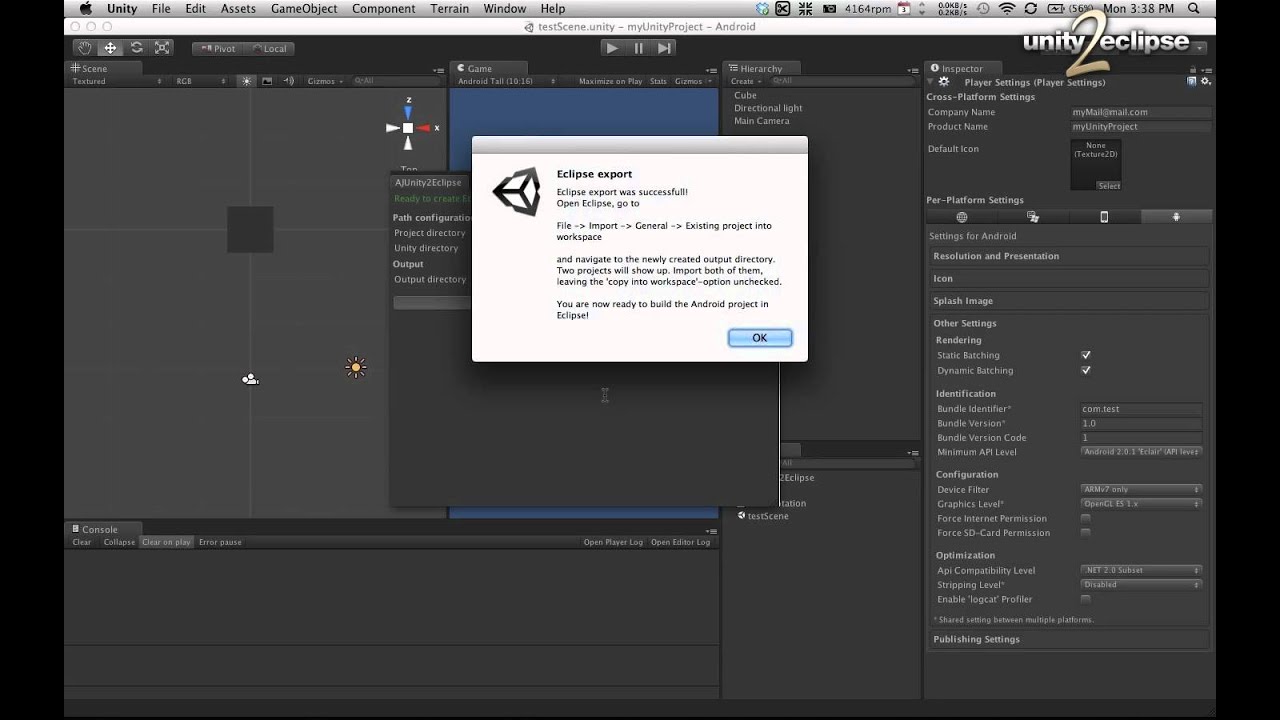Start Play mode
Viewport: 1280px width, 720px height.
coord(612,48)
